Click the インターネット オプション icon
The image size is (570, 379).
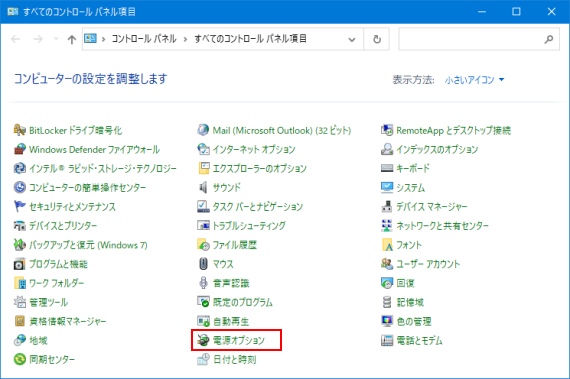(x=203, y=149)
